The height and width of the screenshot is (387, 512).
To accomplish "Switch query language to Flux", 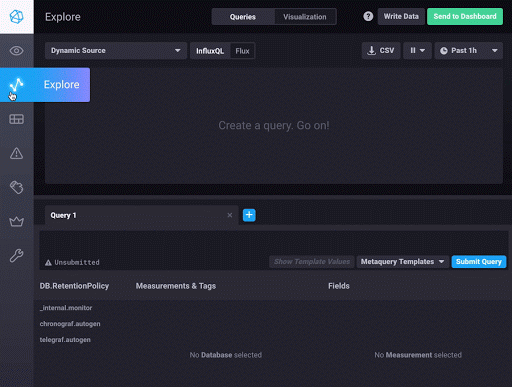I will 242,51.
